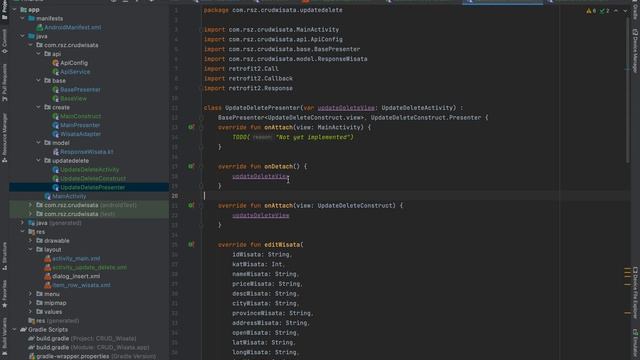
Task: Go to previous highlighted error arrow
Action: 616,11
